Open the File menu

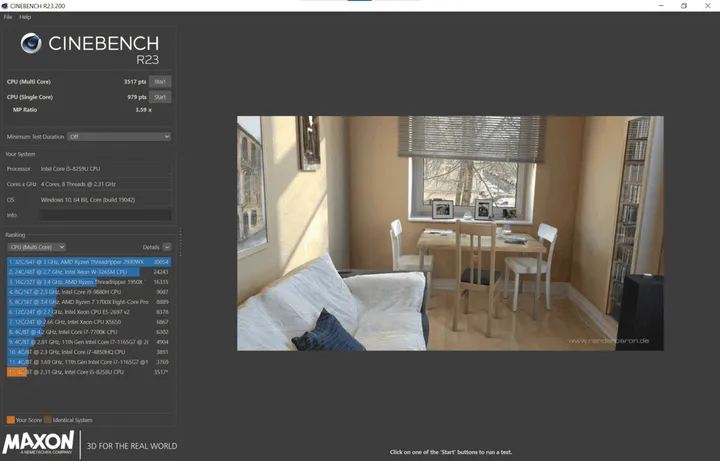(8, 17)
